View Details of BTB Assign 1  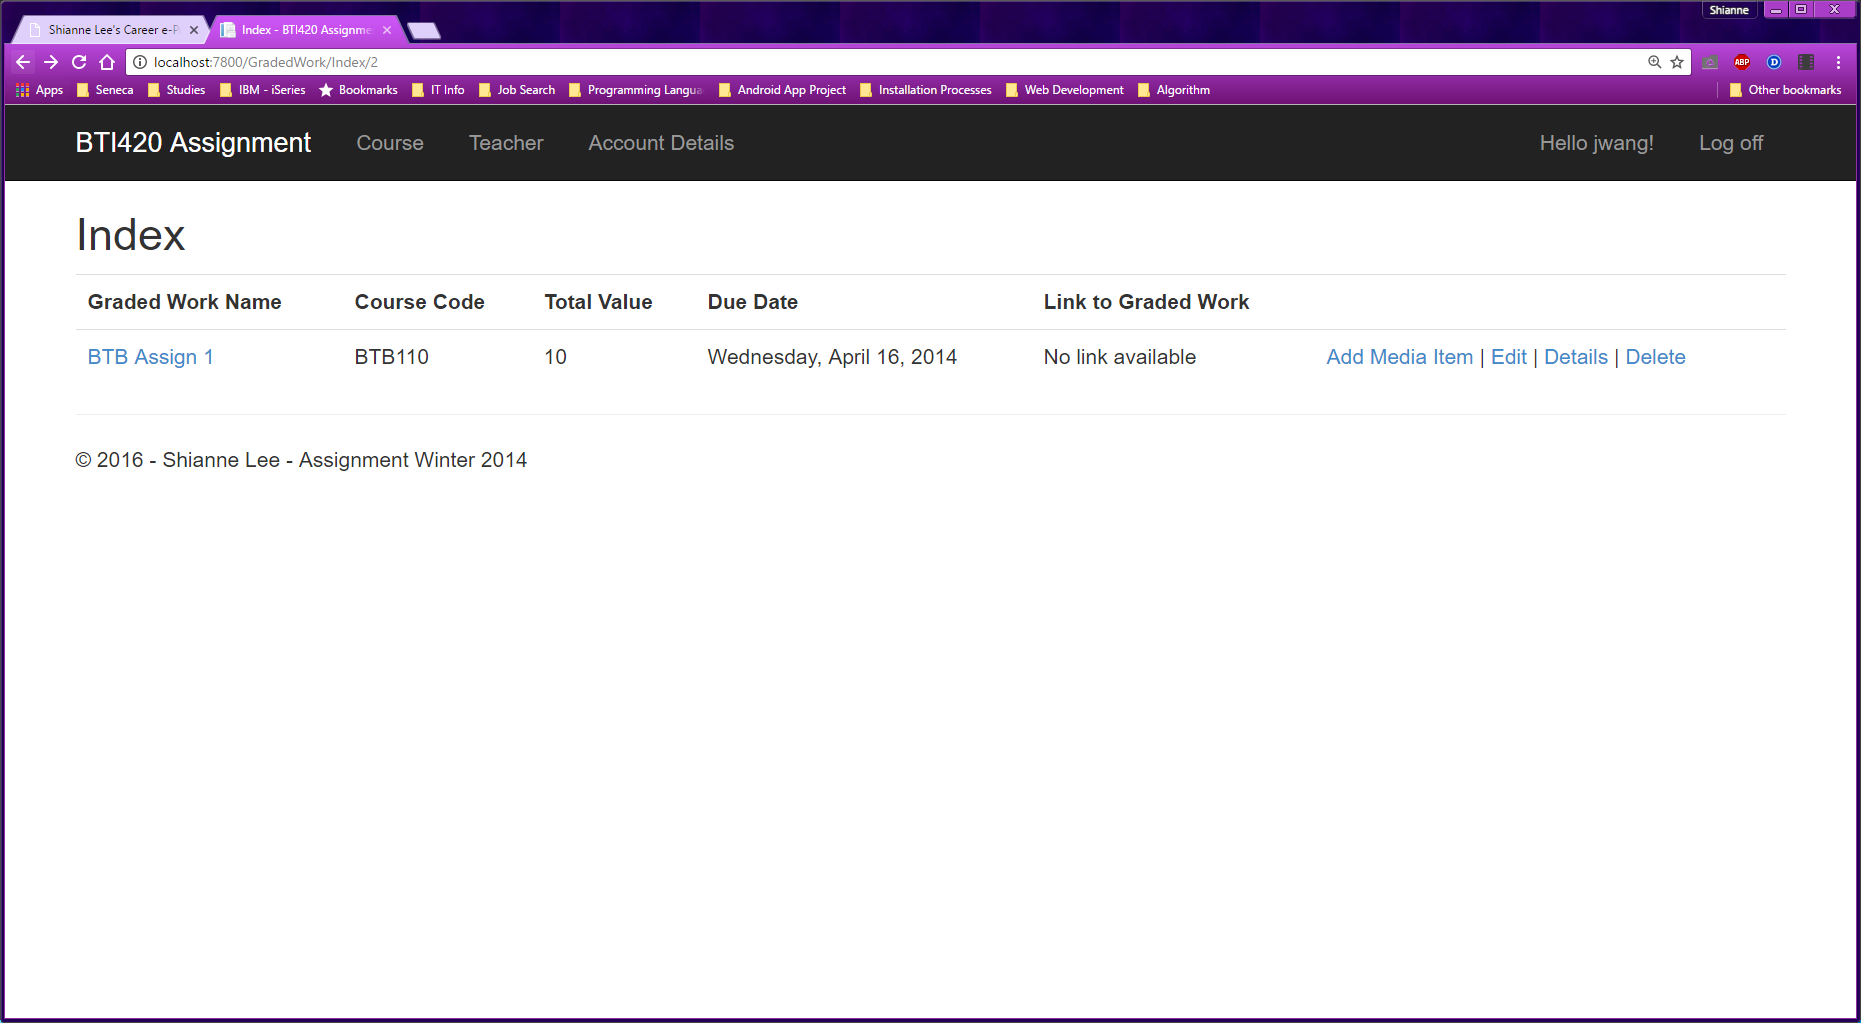click(1576, 357)
